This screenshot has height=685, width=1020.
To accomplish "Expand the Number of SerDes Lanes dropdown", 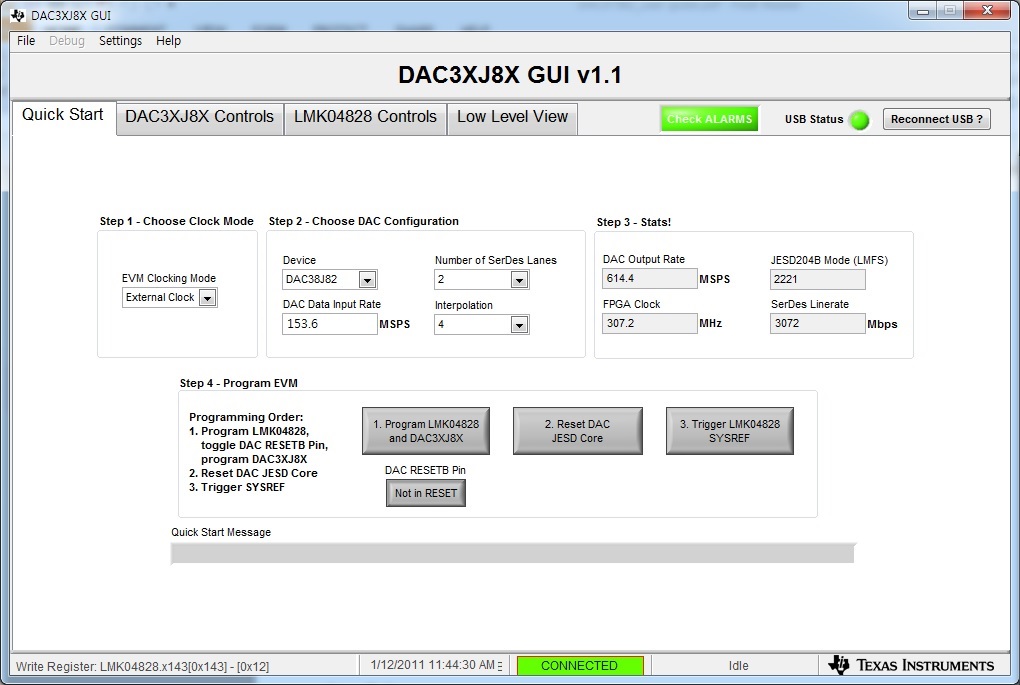I will click(519, 280).
